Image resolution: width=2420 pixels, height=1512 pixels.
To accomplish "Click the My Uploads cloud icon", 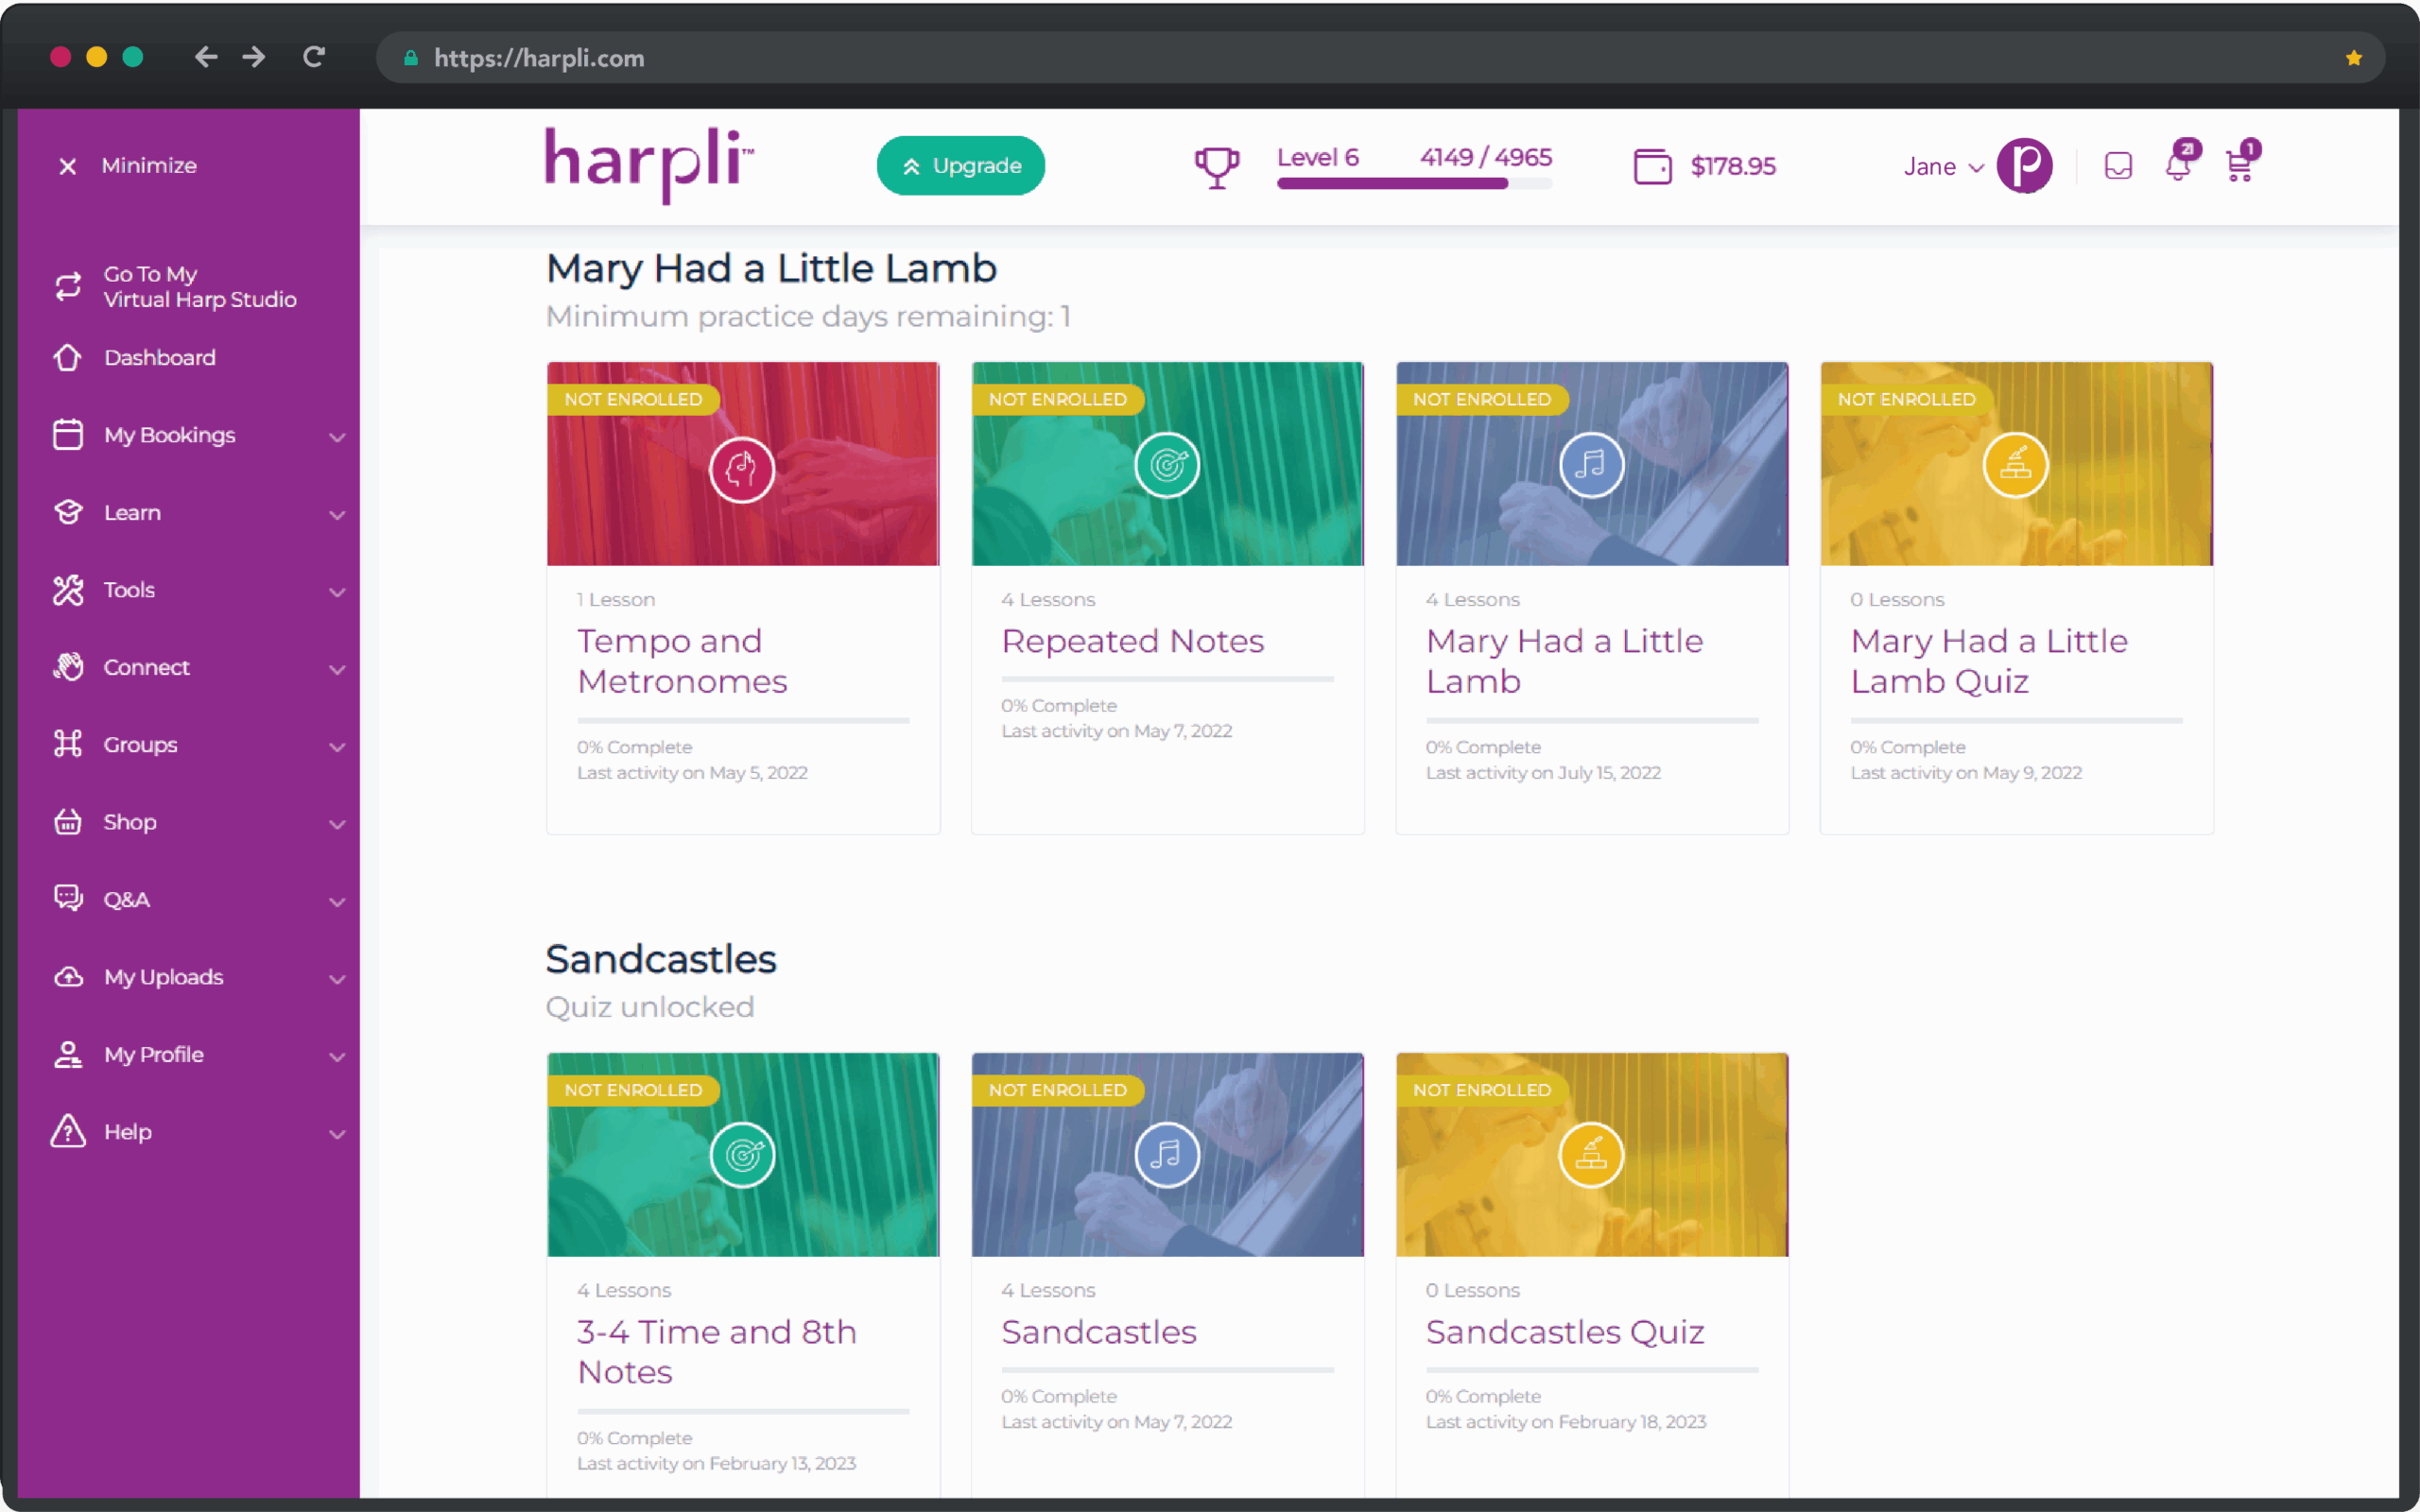I will point(68,977).
